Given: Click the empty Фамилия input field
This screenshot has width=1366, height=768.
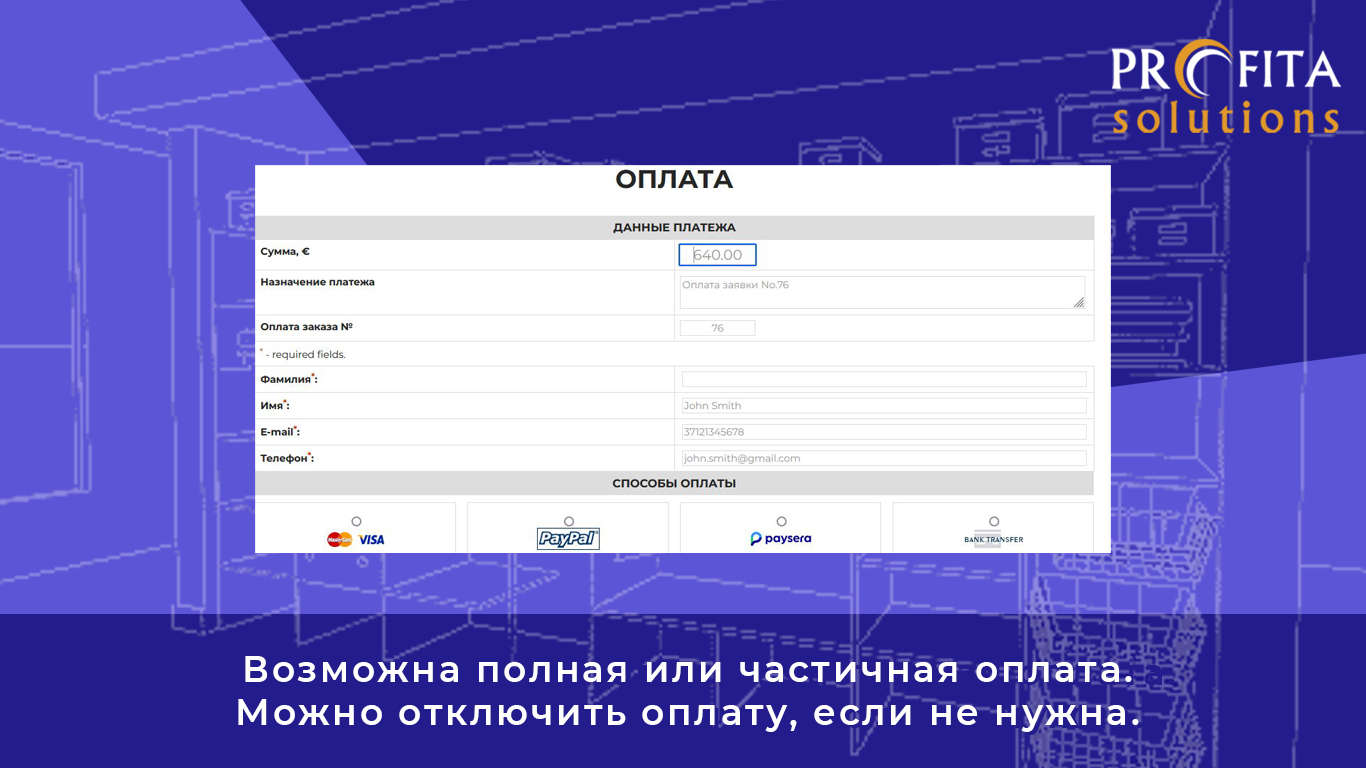Looking at the screenshot, I should point(883,379).
